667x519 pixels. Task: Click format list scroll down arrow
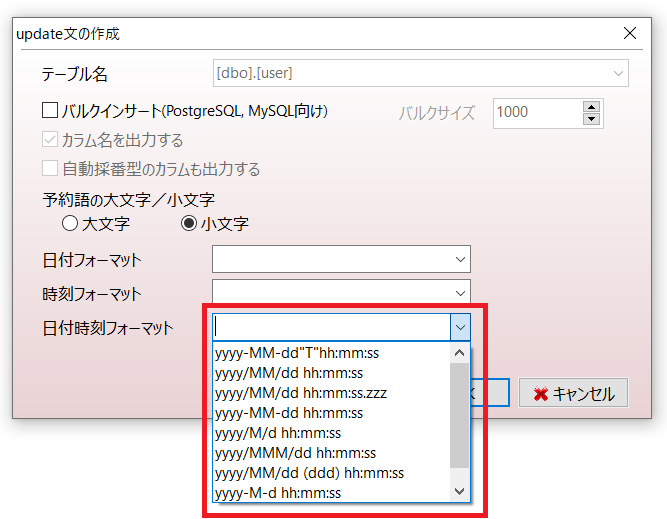coord(459,491)
